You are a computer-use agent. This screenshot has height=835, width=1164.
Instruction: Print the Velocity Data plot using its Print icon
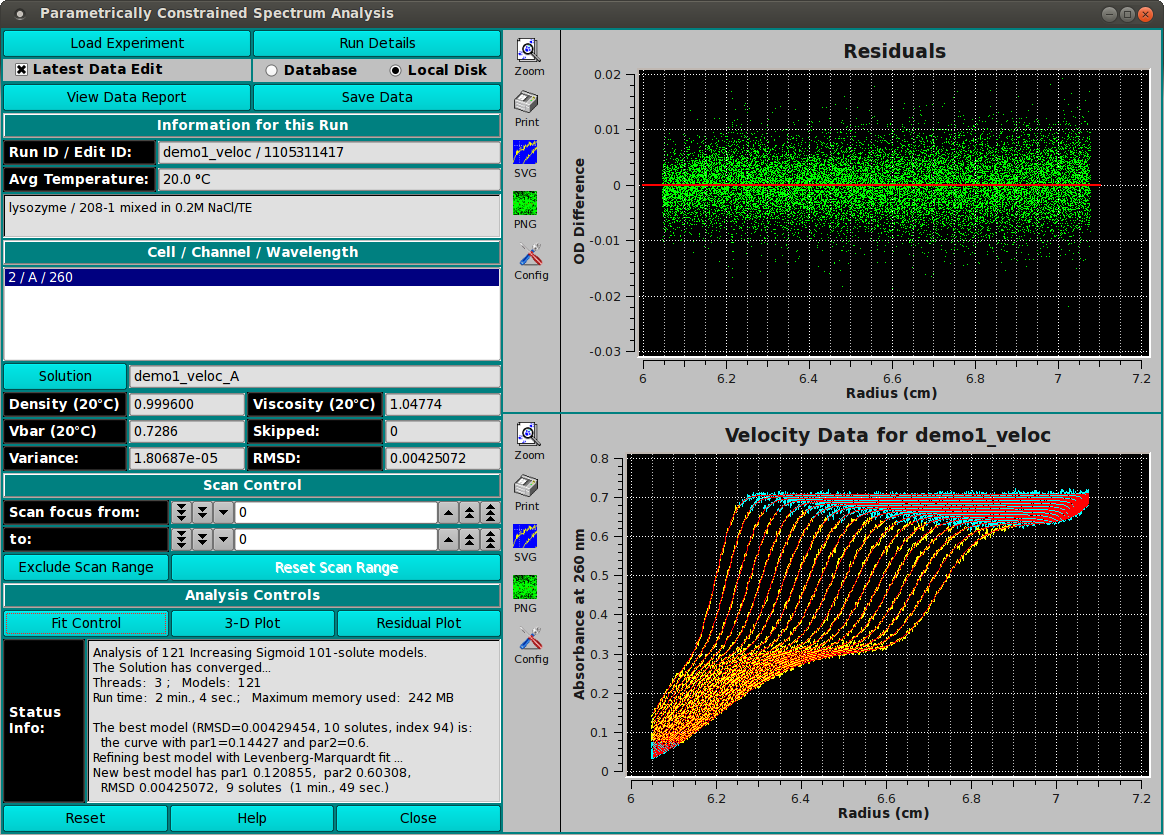526,486
